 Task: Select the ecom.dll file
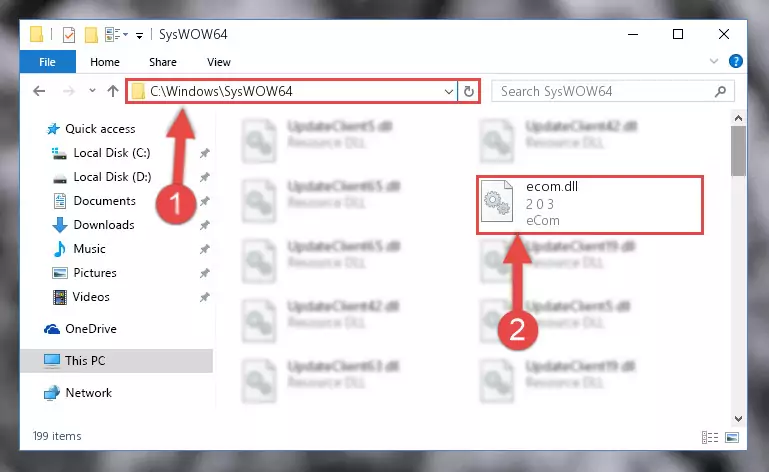pos(590,204)
